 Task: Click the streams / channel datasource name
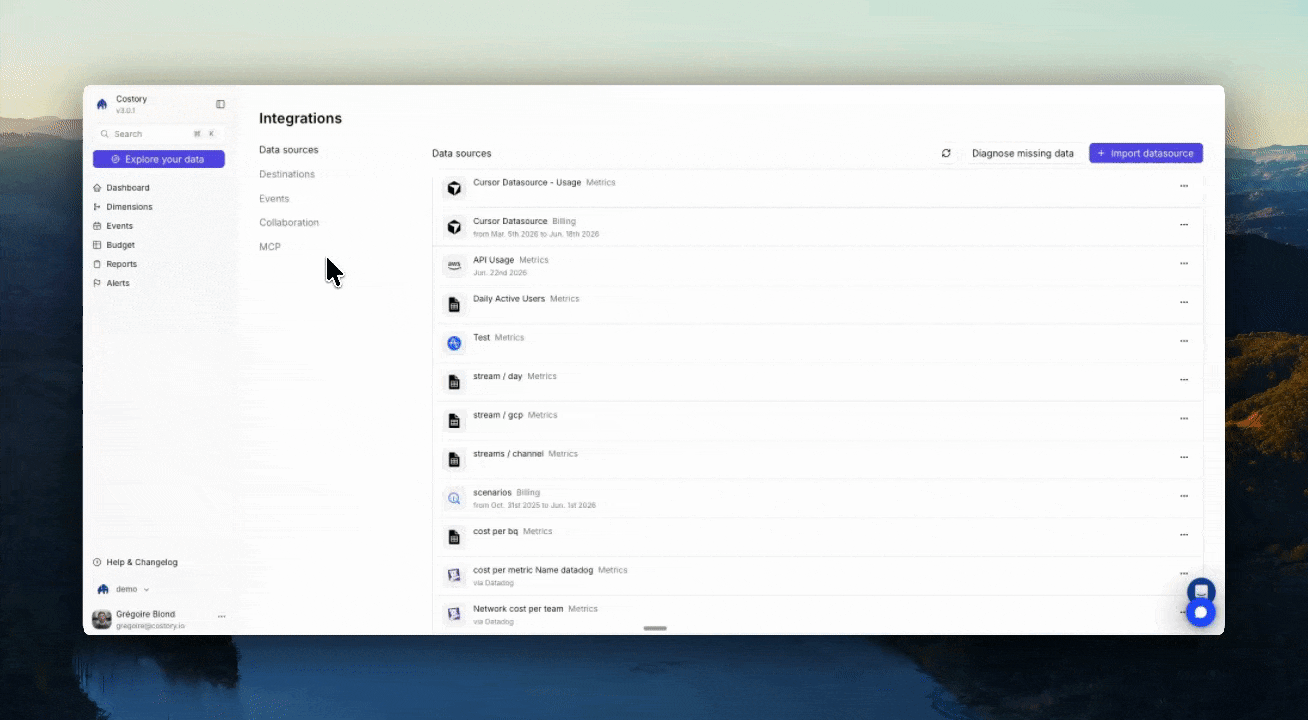(508, 454)
